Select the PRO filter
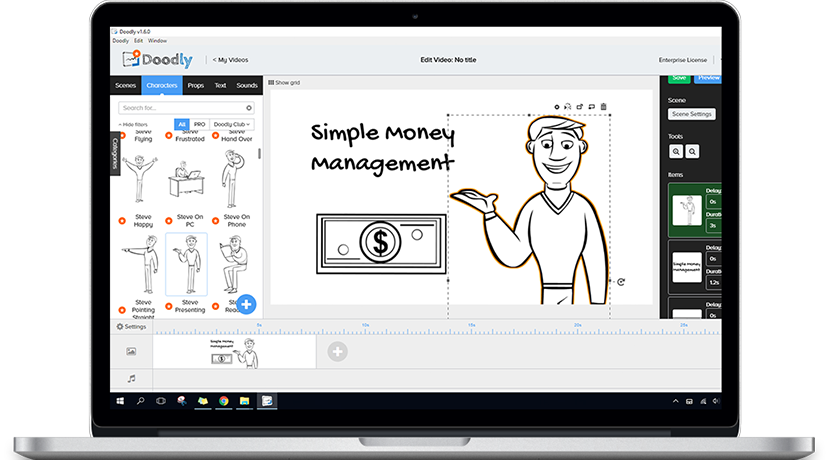The height and width of the screenshot is (460, 830). 200,124
